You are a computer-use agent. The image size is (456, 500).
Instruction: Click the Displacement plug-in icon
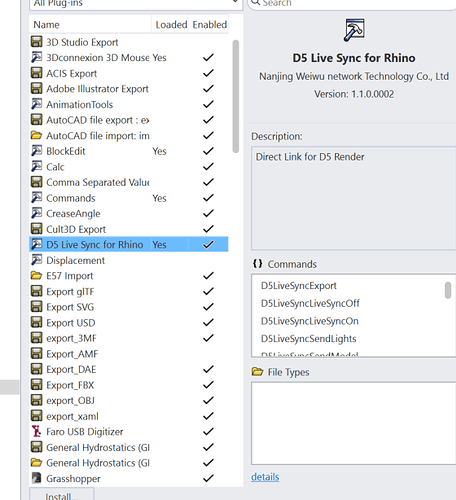click(x=37, y=260)
